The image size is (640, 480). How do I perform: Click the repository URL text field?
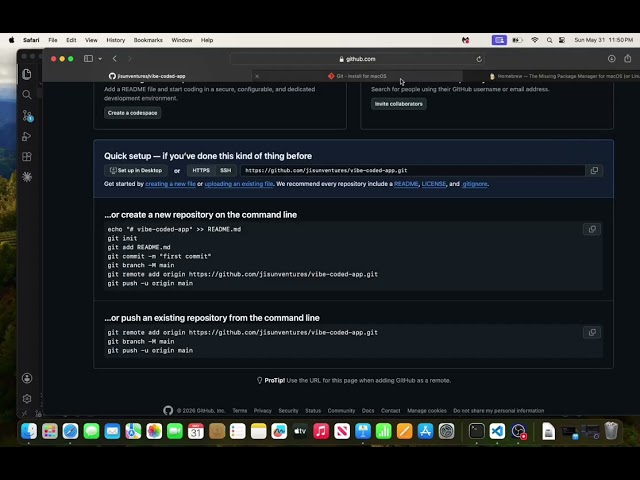coord(412,171)
